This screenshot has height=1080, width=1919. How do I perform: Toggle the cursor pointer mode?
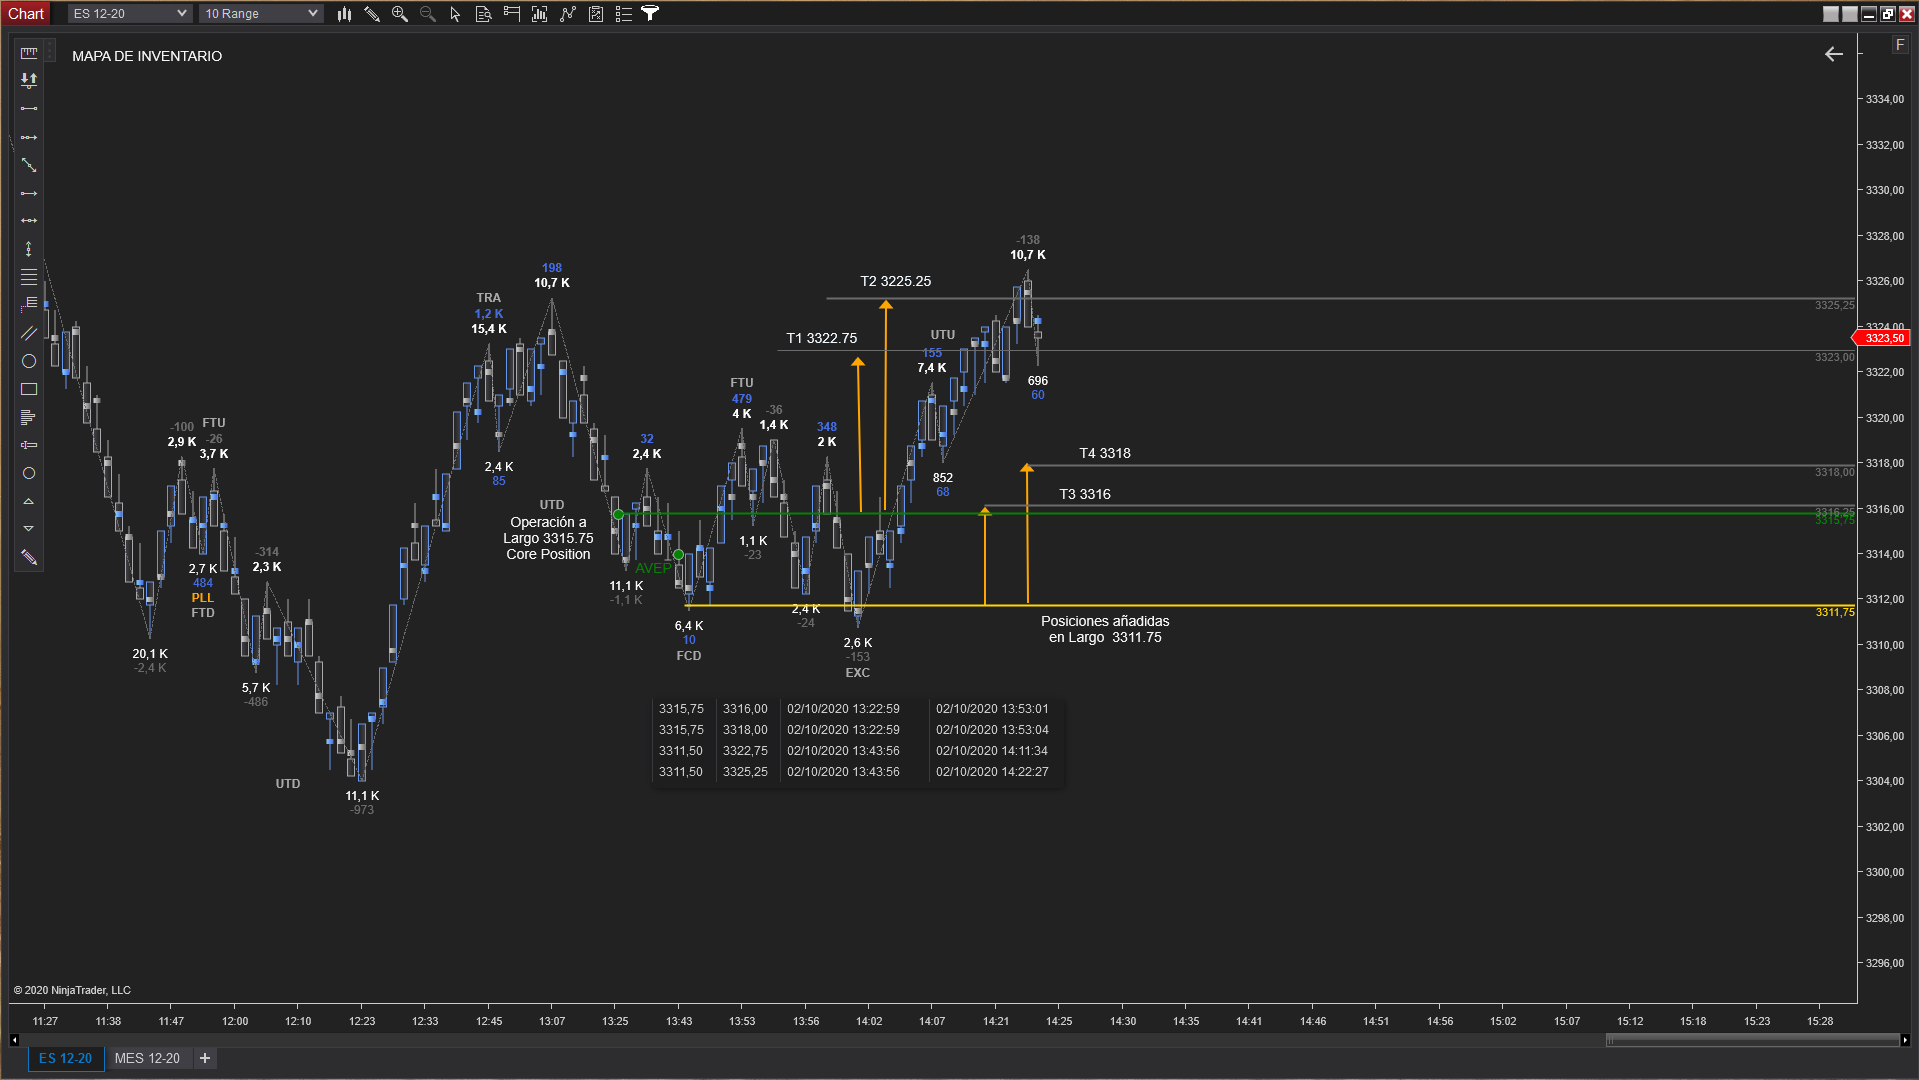[456, 14]
